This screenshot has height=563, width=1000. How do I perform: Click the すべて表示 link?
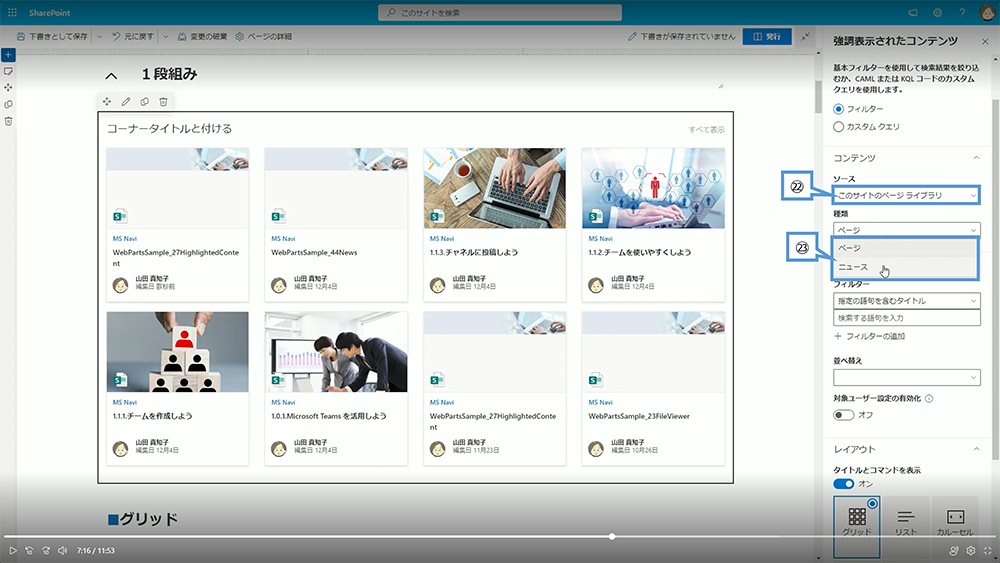click(x=706, y=129)
